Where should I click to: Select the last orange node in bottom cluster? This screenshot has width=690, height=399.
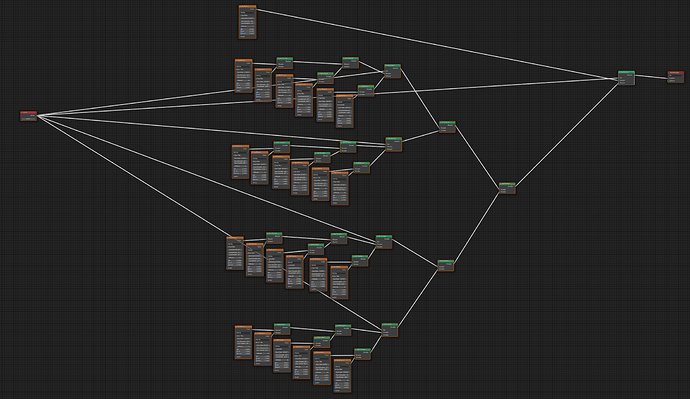click(342, 376)
